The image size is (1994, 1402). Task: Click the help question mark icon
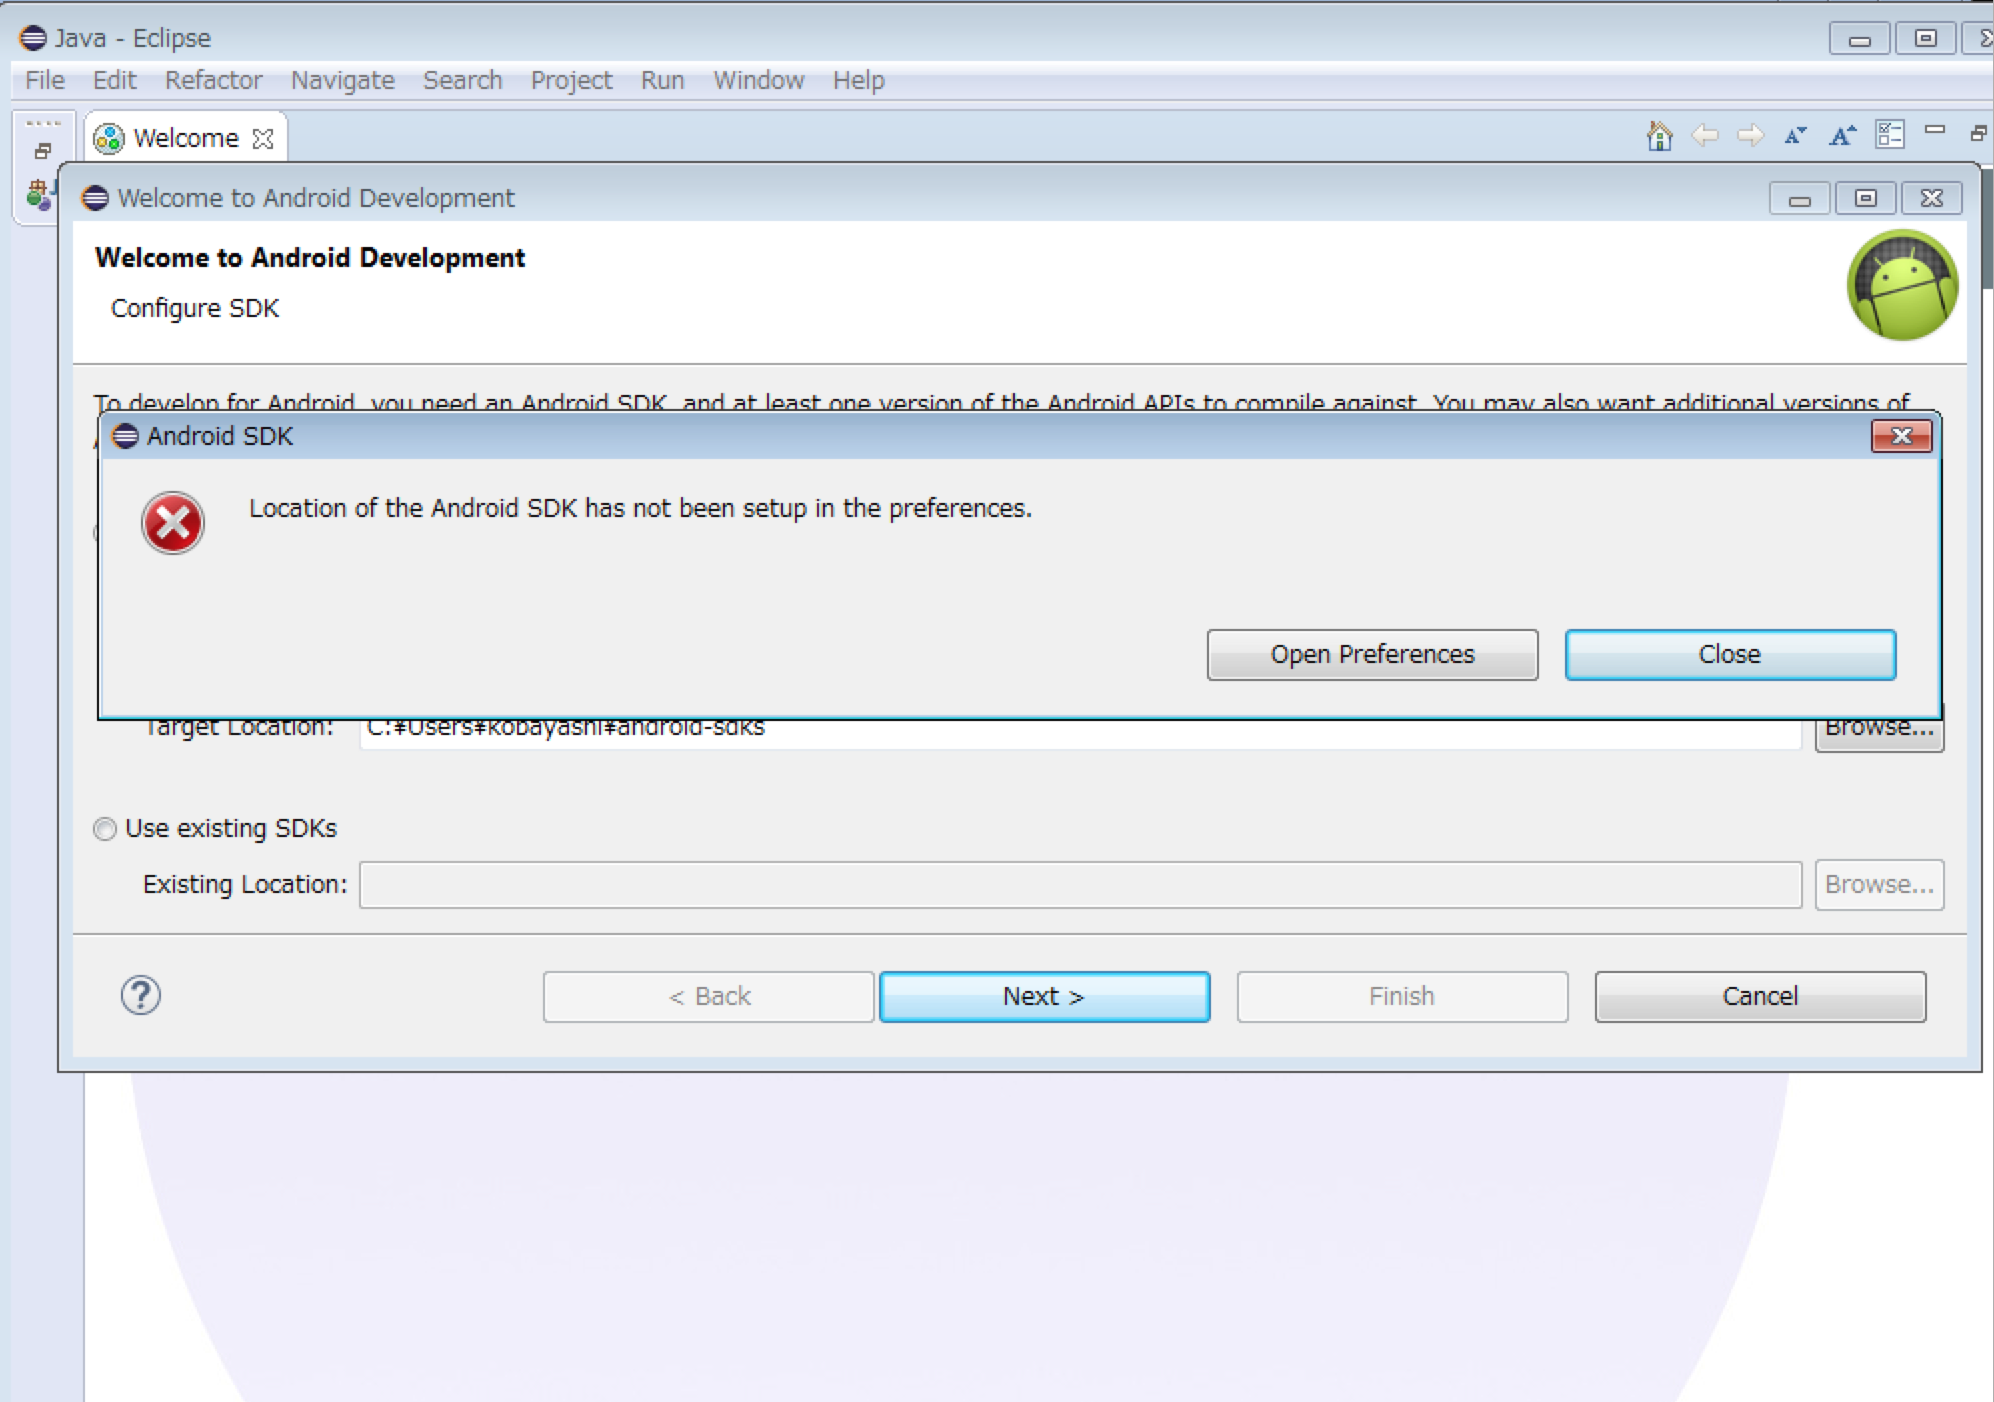[x=141, y=996]
